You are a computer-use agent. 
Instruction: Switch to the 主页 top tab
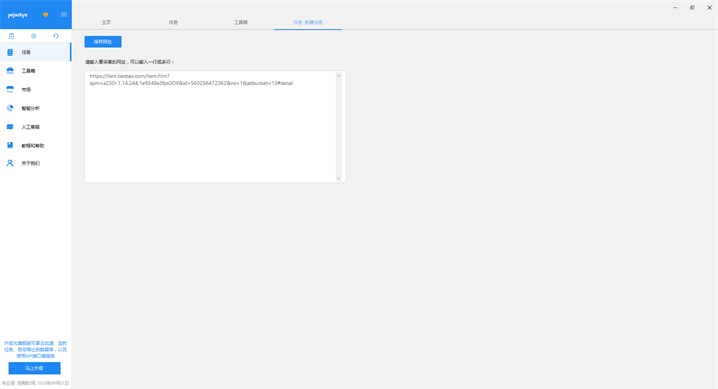point(106,22)
